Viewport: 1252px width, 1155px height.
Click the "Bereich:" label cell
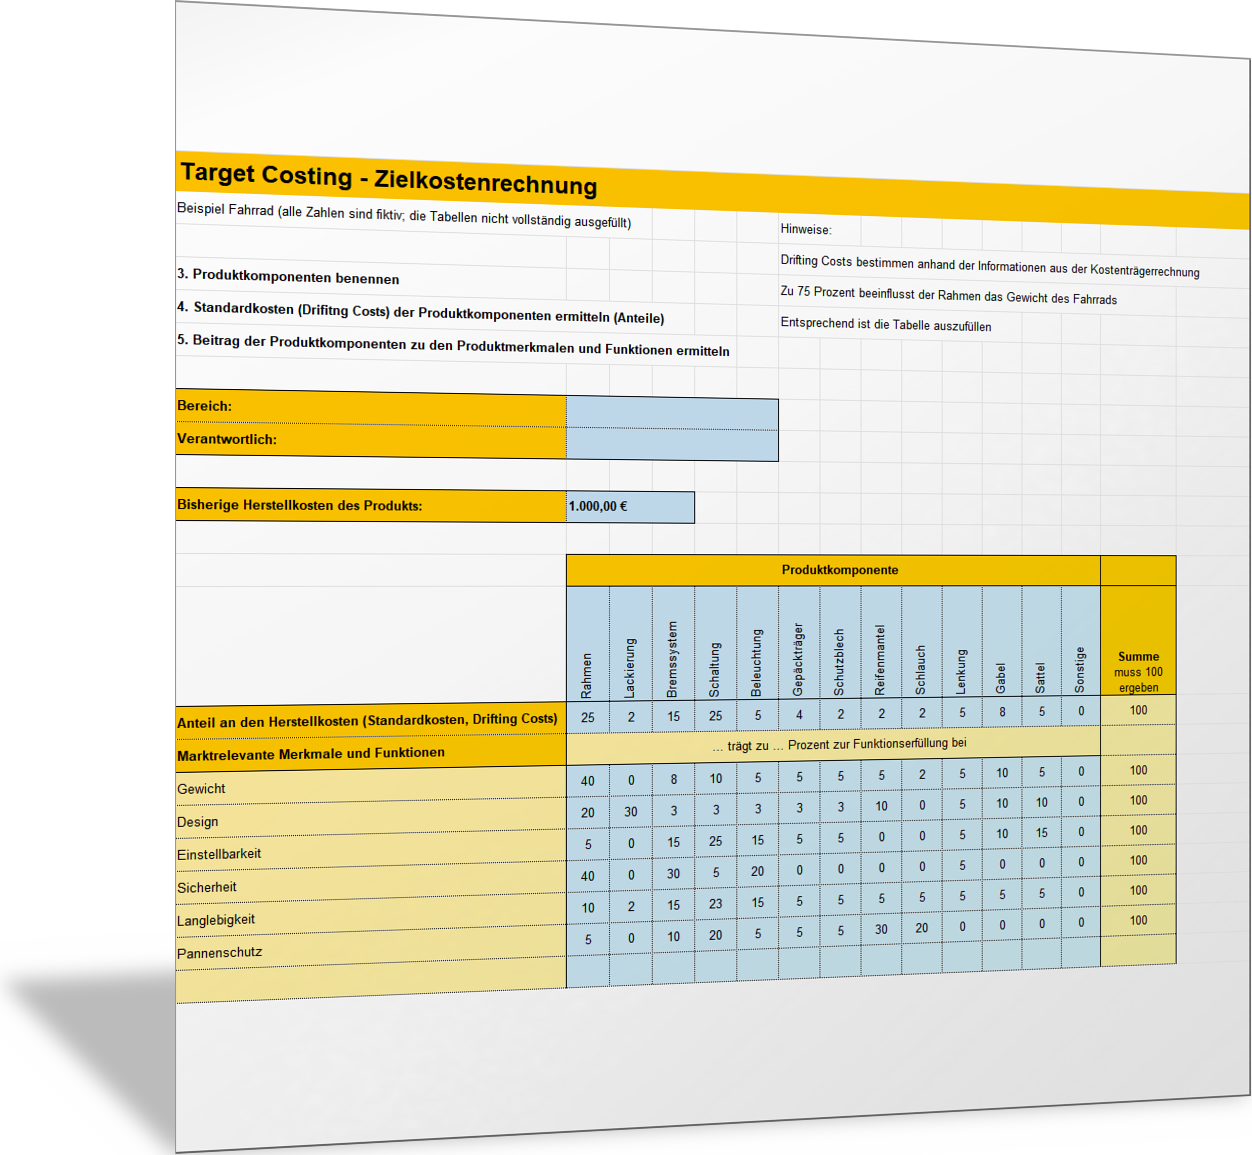click(x=371, y=408)
